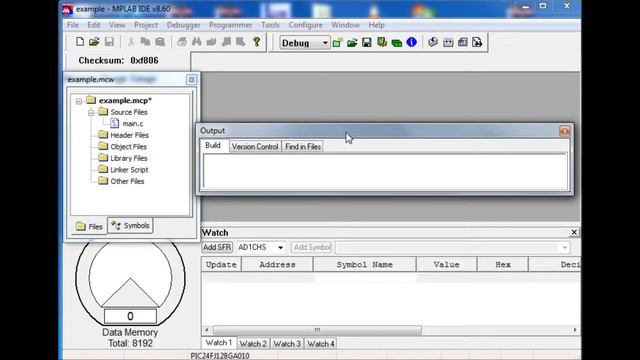Screen dimensions: 640x360
Task: Click the yellow question mark Help icon
Action: click(256, 42)
